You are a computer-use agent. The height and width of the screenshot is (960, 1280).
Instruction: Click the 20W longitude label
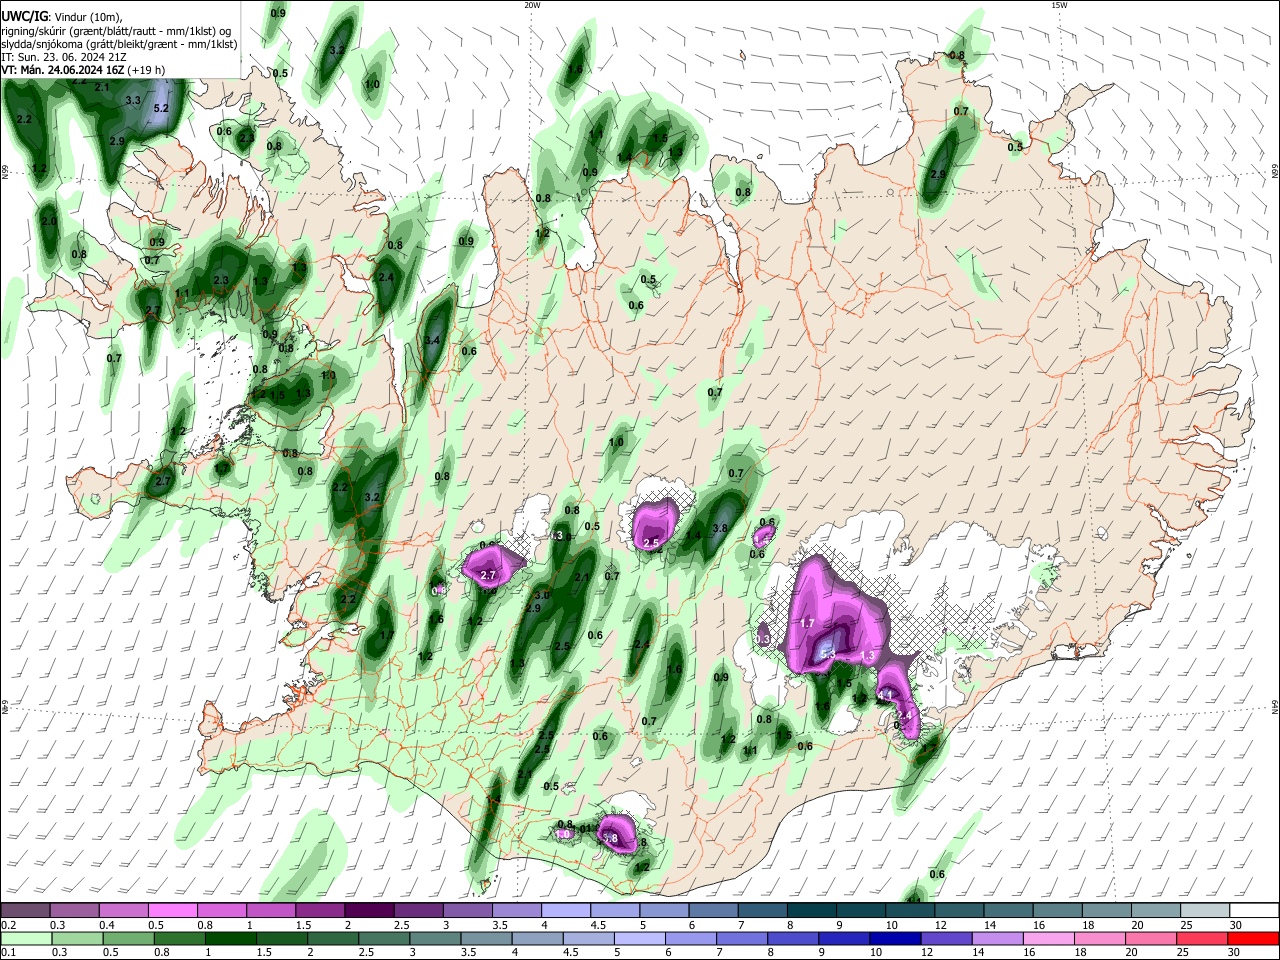coord(532,5)
